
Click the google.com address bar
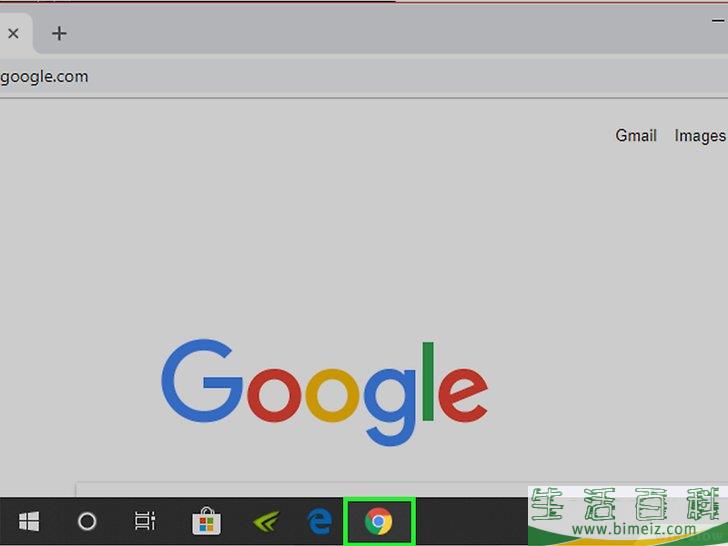(364, 77)
